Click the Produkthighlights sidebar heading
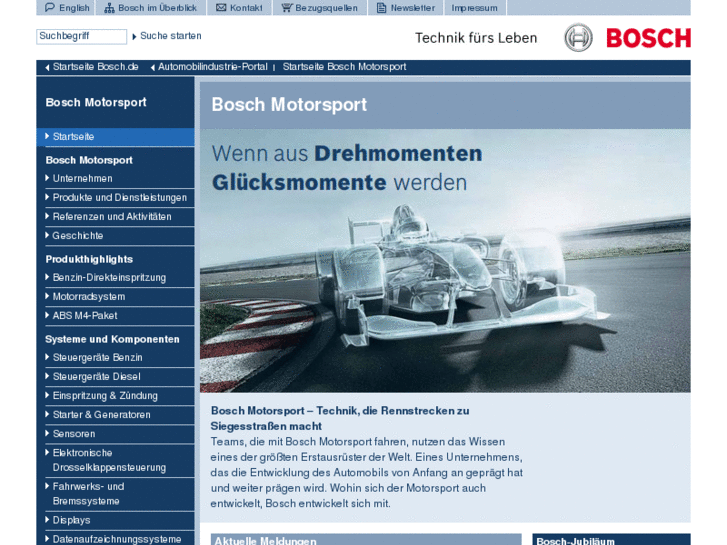 [x=89, y=259]
